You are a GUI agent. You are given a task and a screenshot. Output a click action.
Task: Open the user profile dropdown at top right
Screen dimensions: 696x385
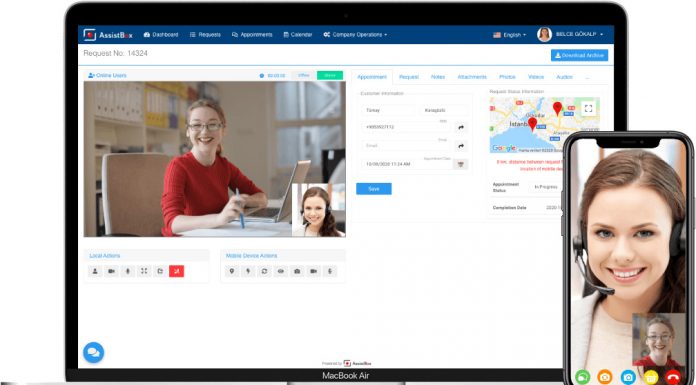(571, 34)
